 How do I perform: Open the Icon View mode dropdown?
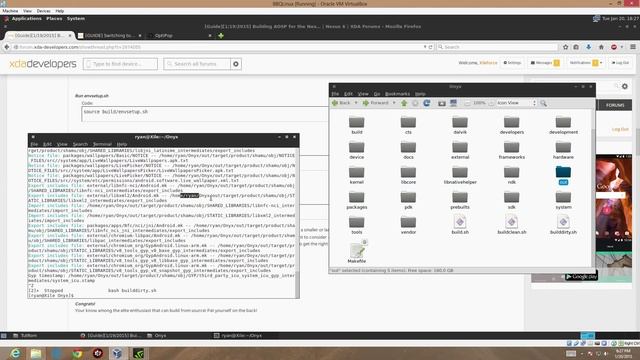pyautogui.click(x=516, y=103)
